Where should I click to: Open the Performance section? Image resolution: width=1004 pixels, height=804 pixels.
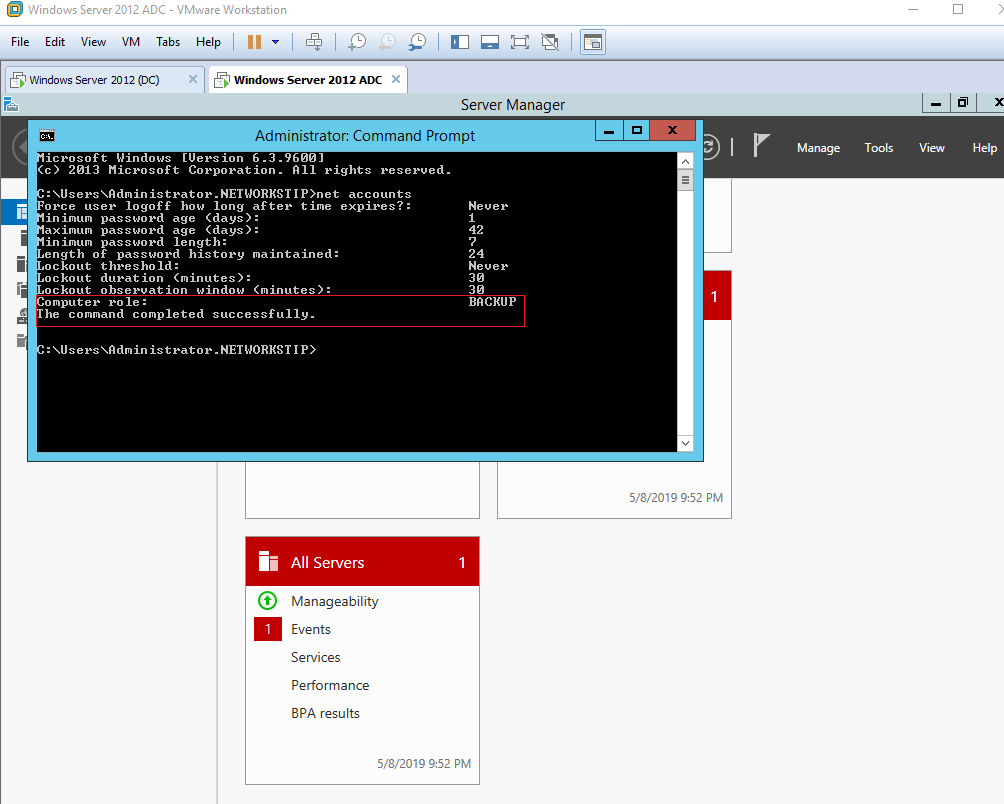(330, 685)
